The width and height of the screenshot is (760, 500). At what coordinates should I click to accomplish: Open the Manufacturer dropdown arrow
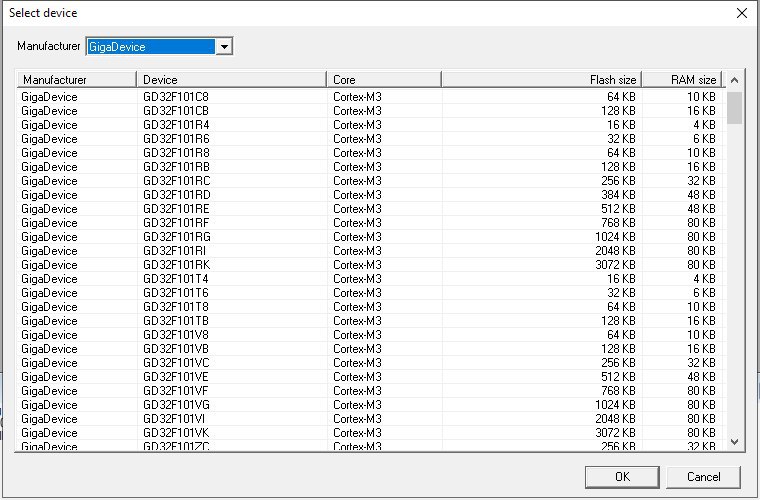pyautogui.click(x=224, y=47)
